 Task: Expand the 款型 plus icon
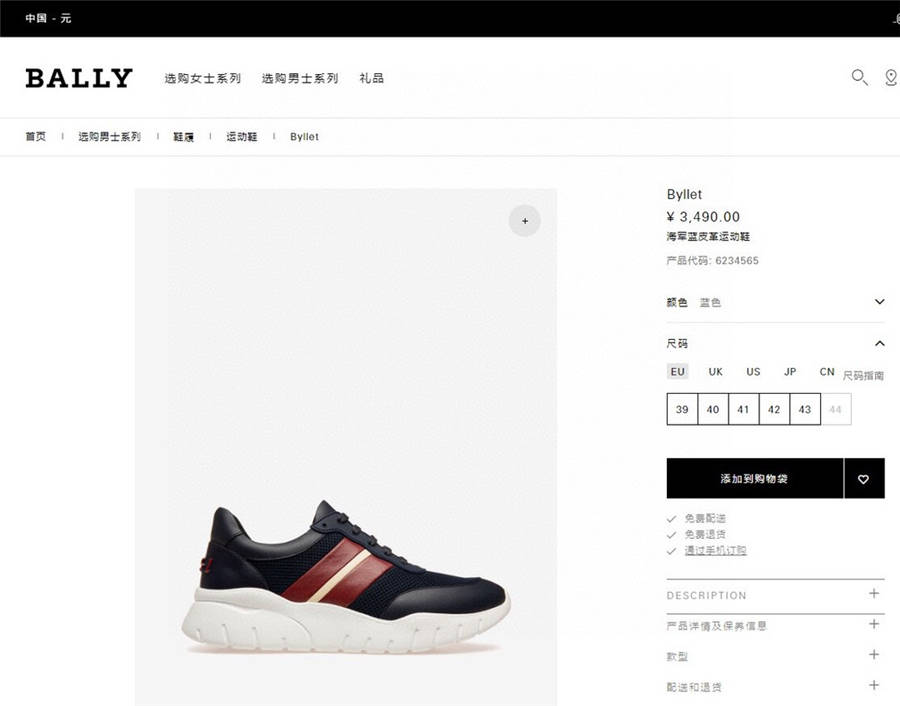(x=874, y=654)
